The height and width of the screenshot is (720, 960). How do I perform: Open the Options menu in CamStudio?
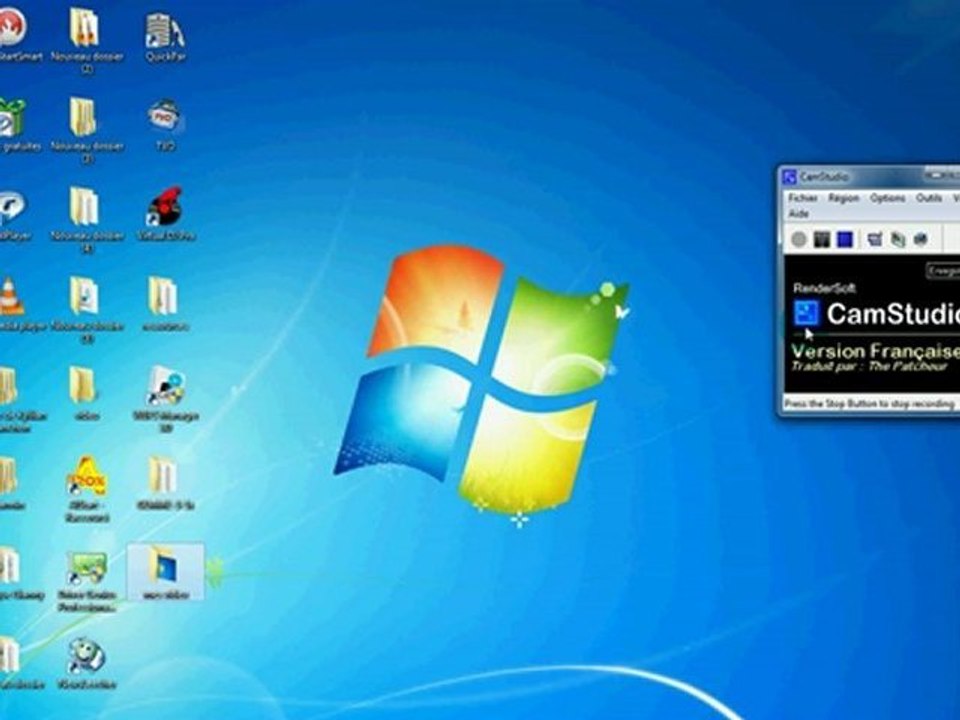(x=888, y=198)
